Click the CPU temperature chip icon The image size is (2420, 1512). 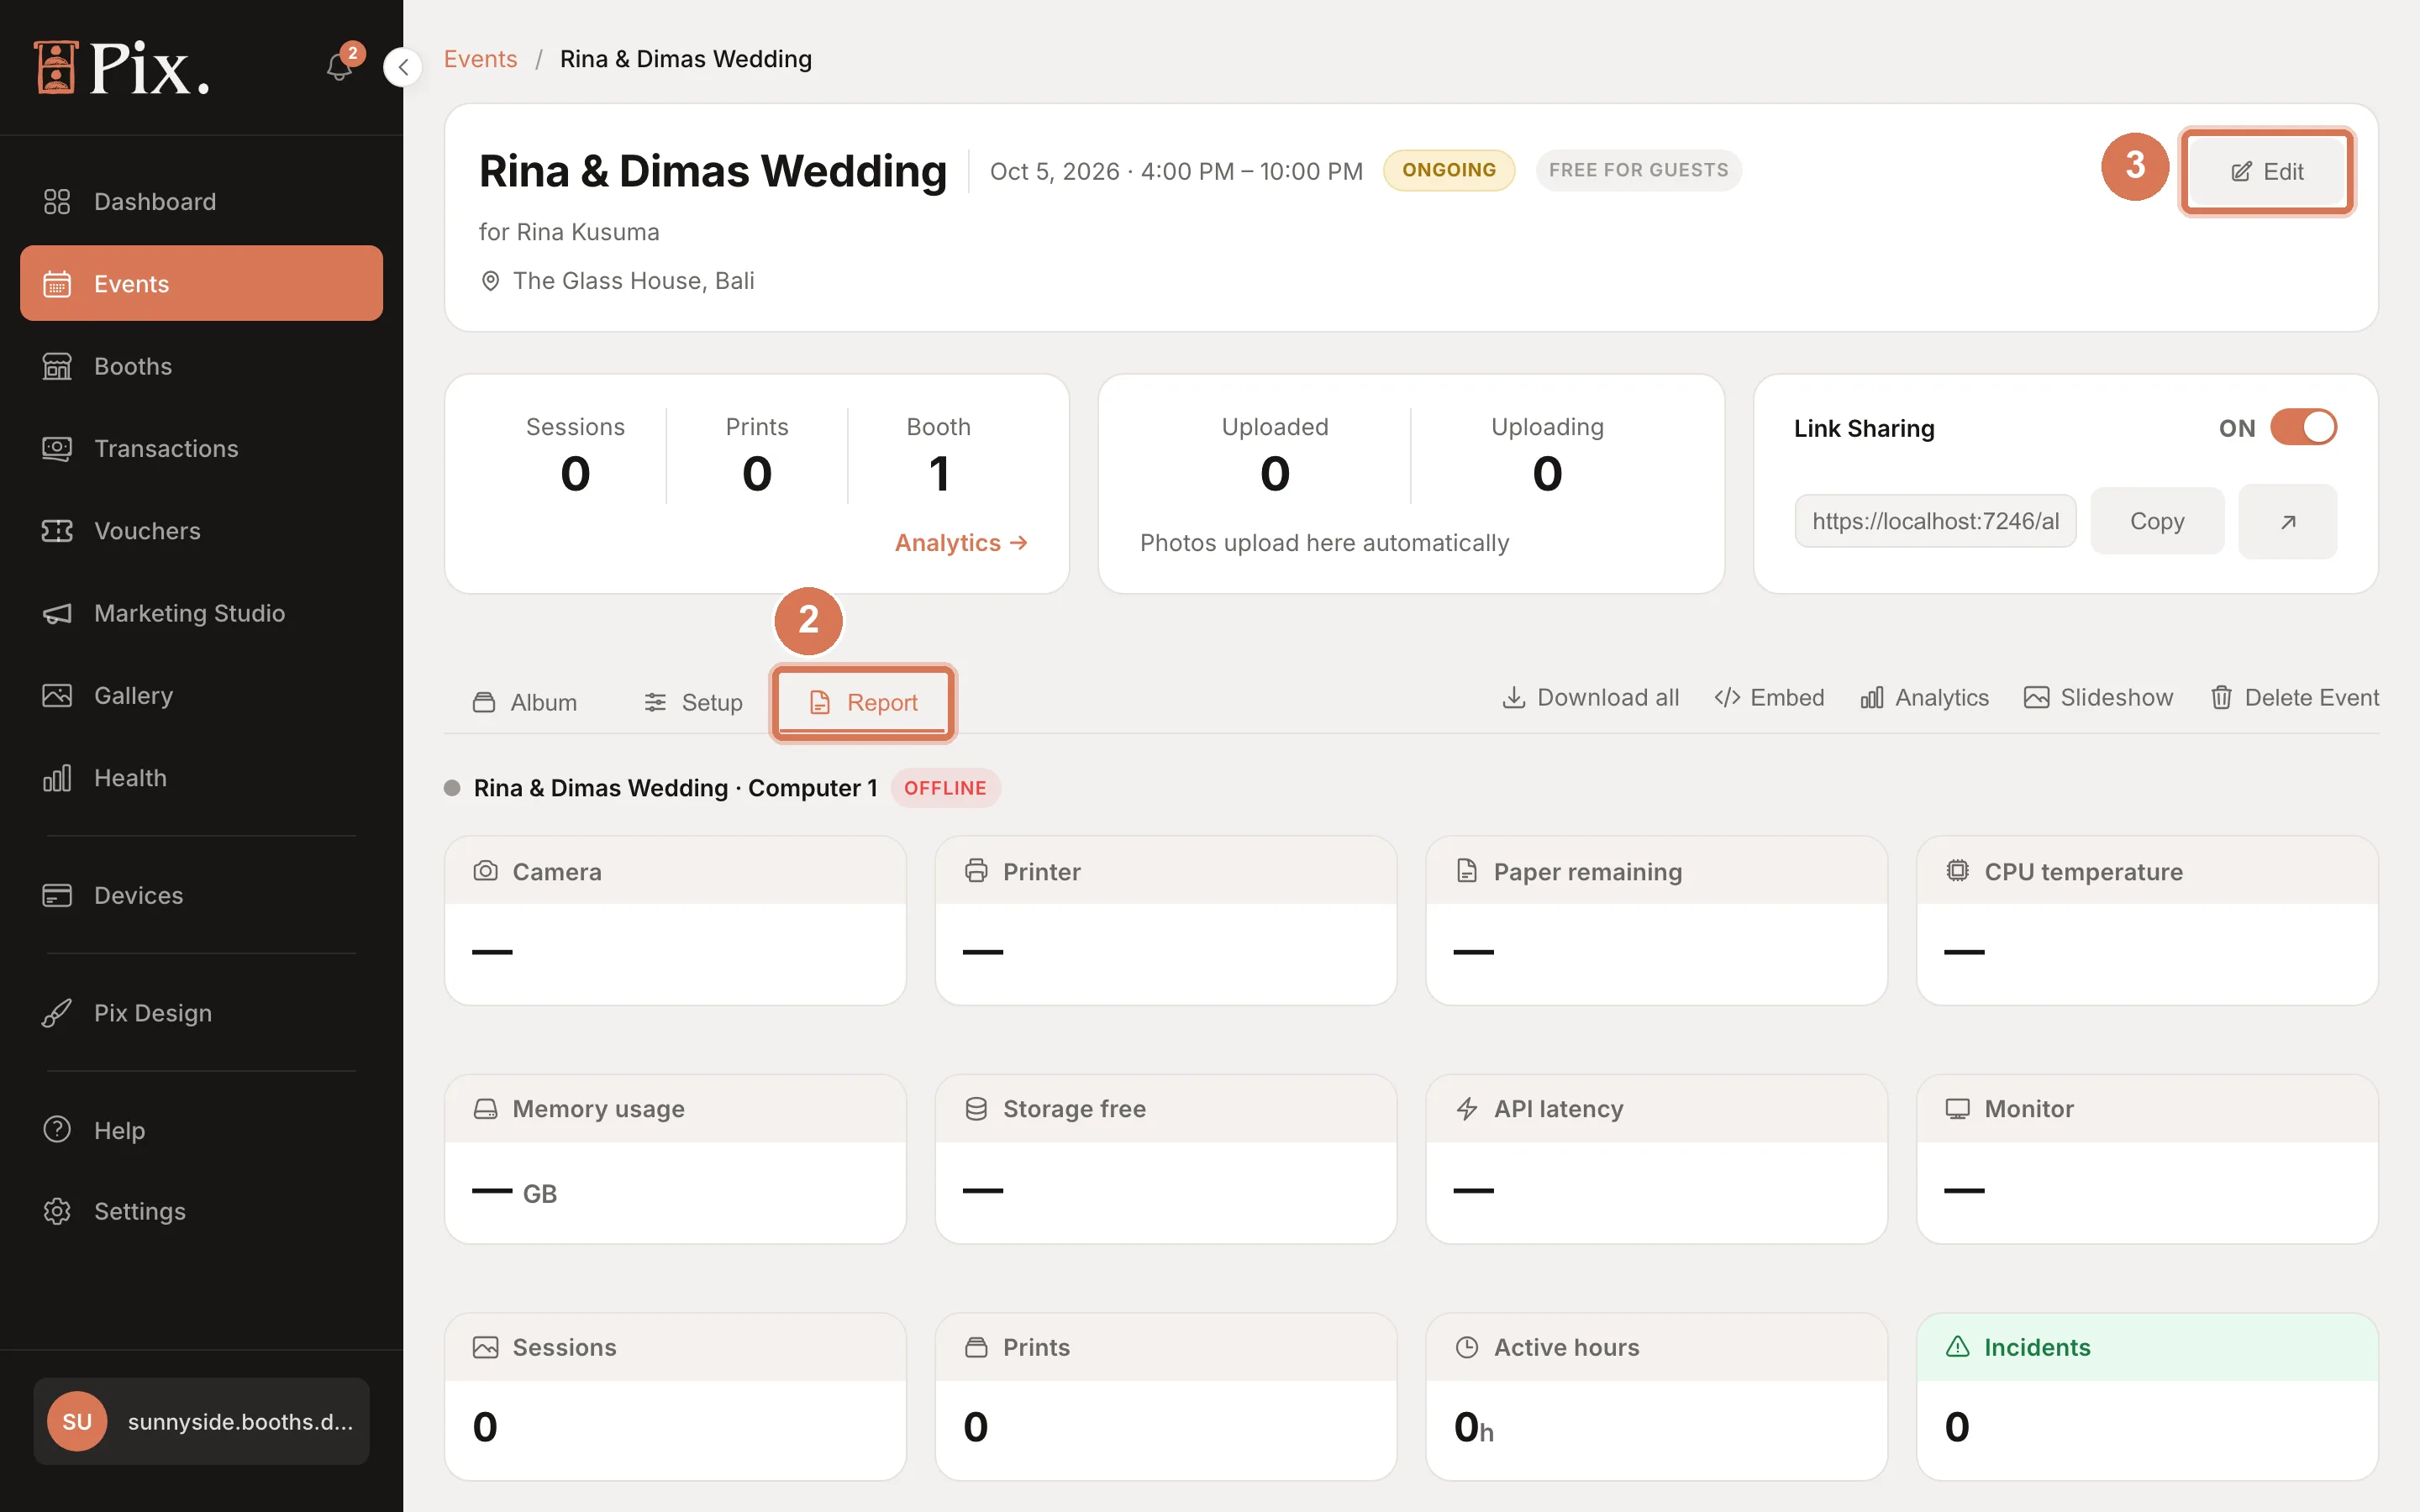(1957, 870)
